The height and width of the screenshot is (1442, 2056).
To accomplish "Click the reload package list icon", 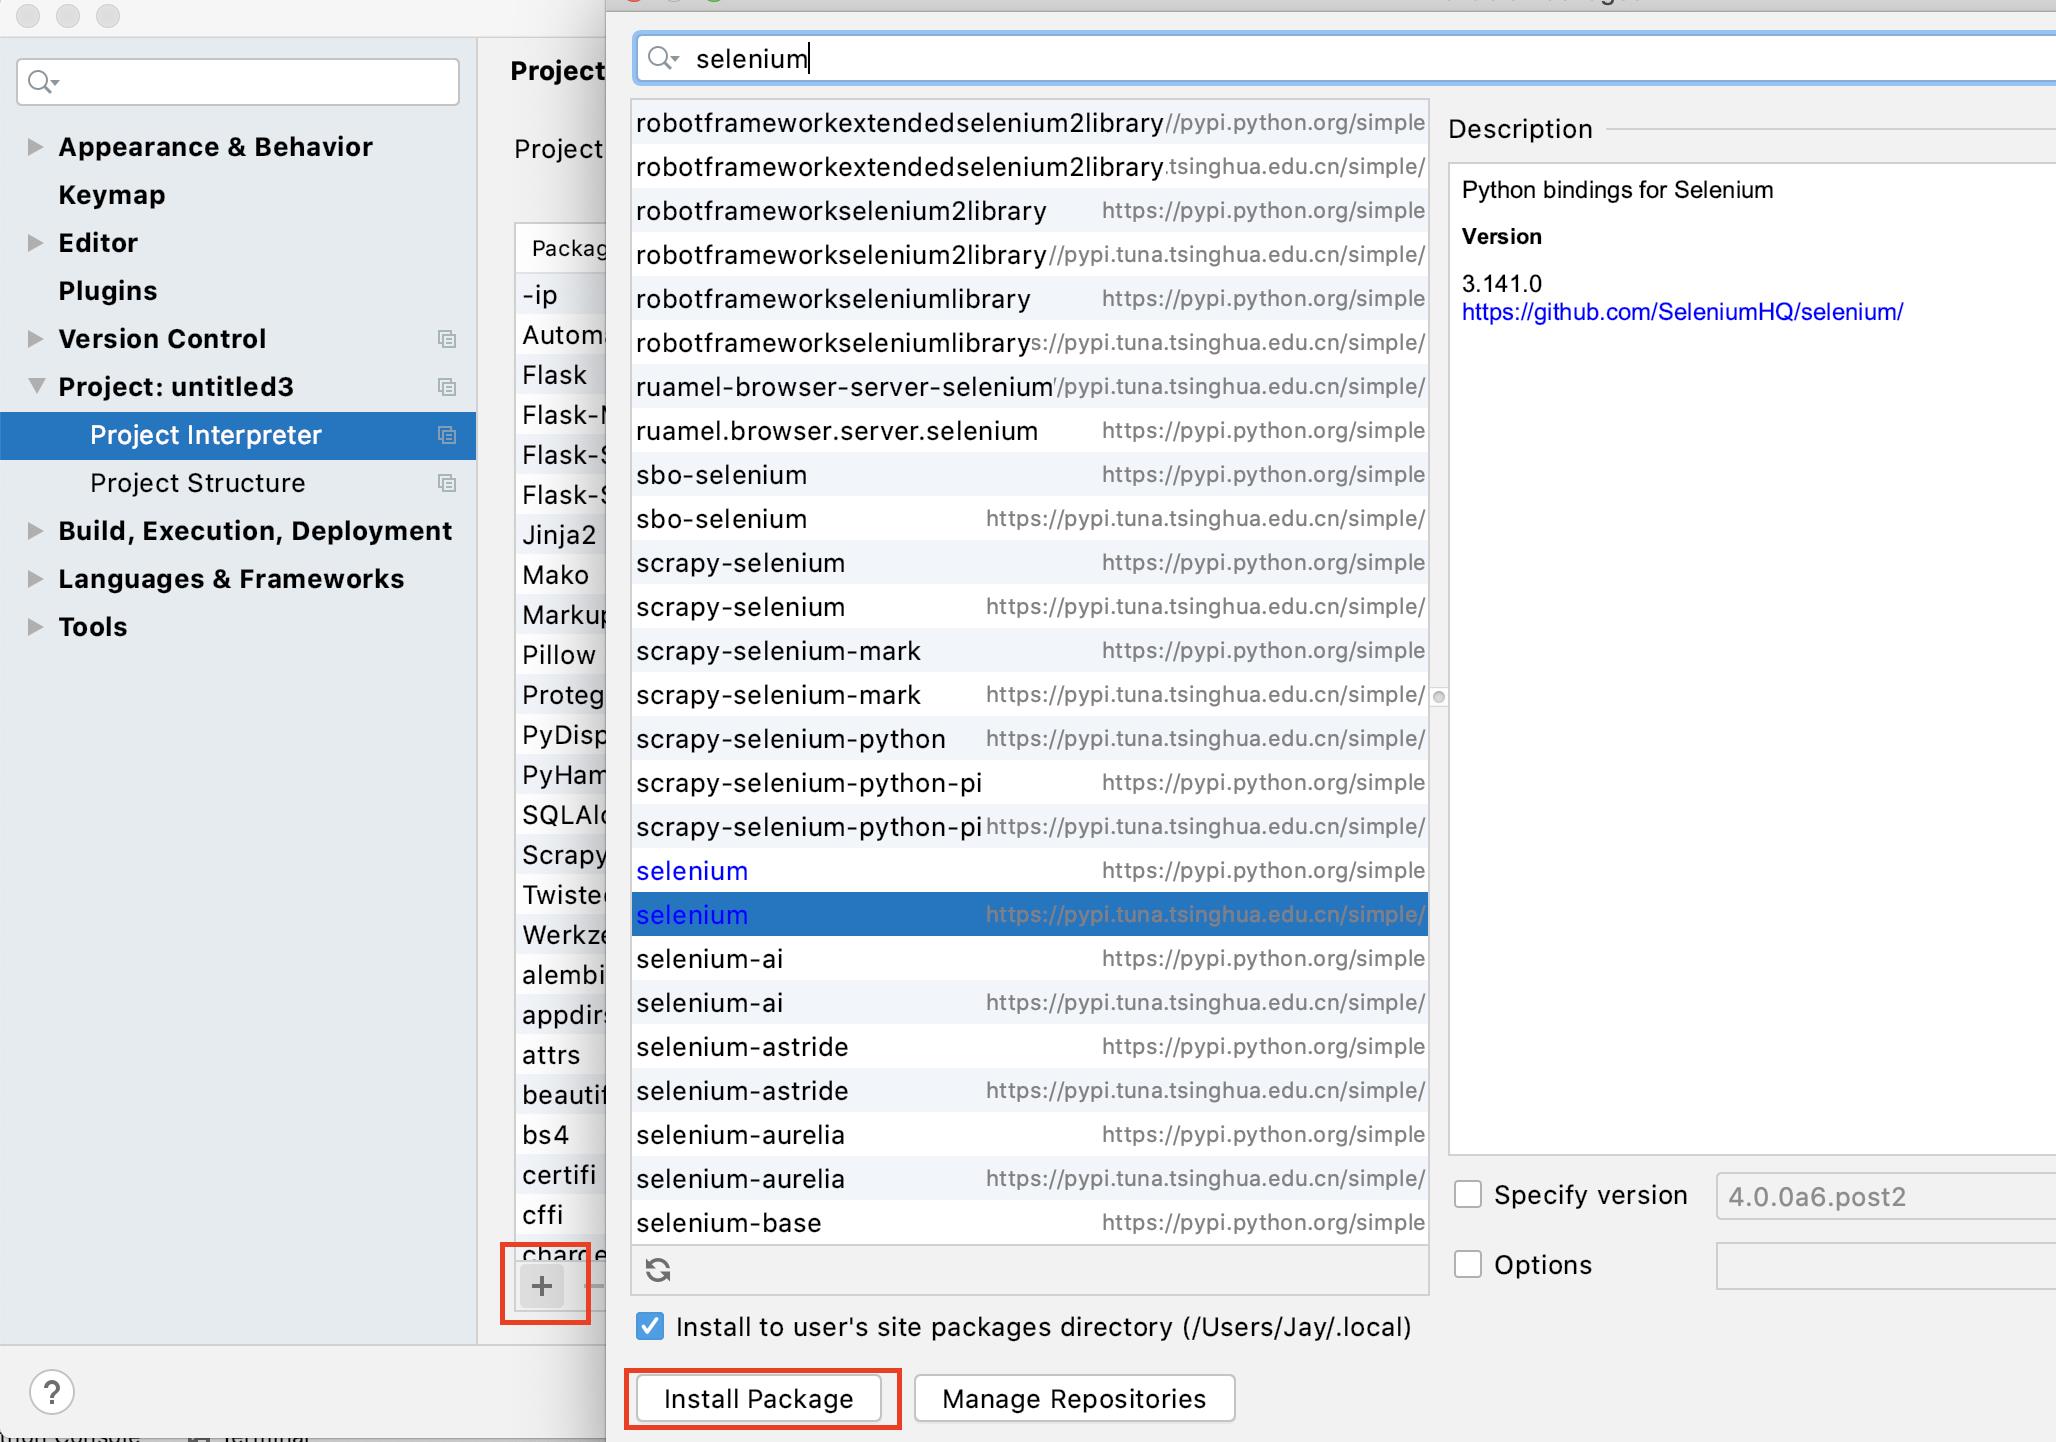I will (x=658, y=1270).
